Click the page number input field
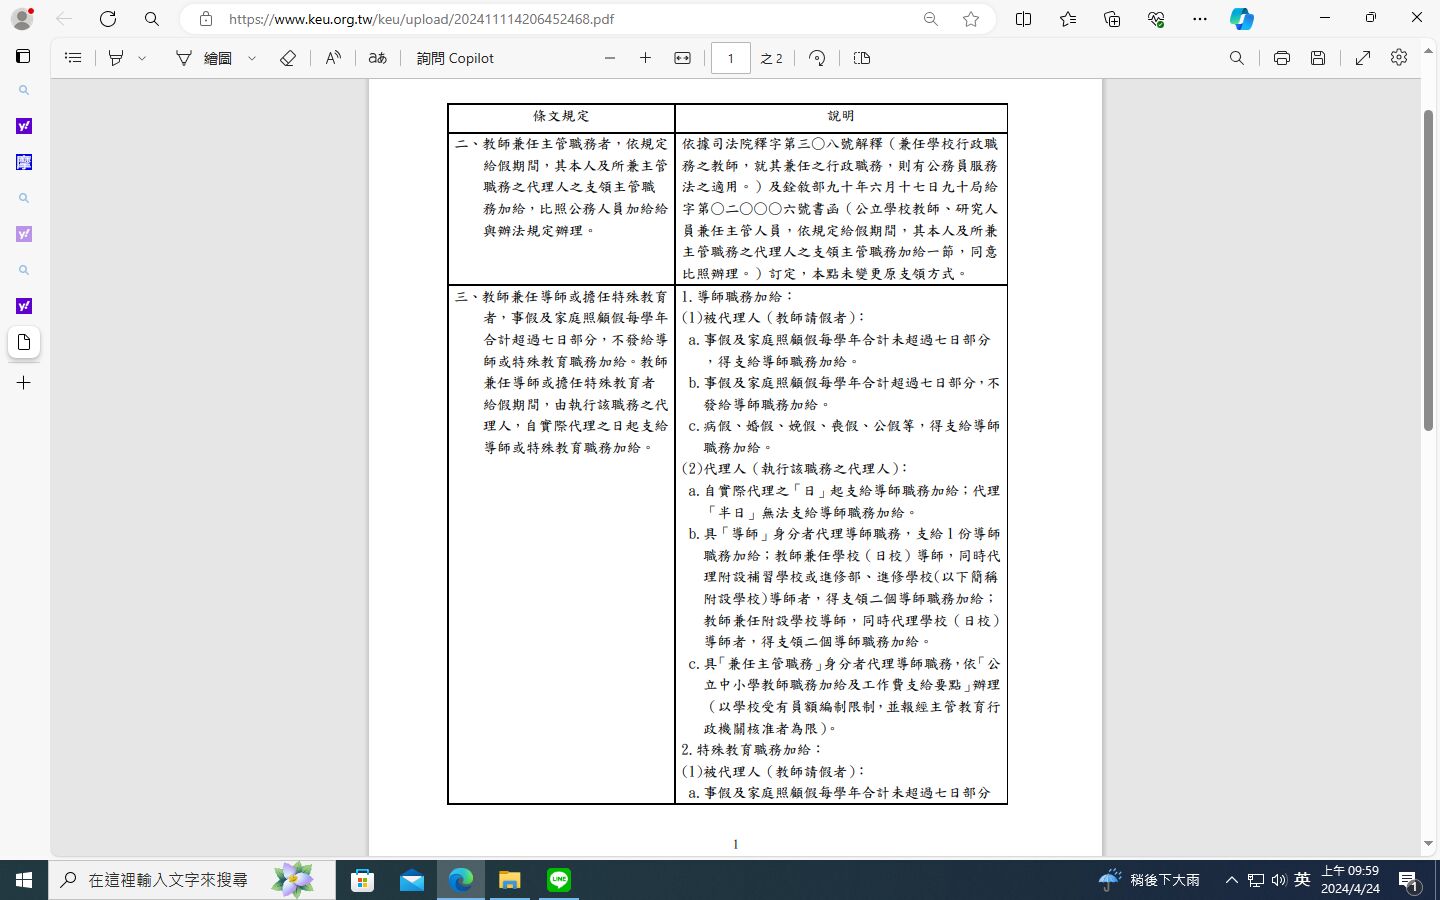The width and height of the screenshot is (1440, 900). click(730, 58)
